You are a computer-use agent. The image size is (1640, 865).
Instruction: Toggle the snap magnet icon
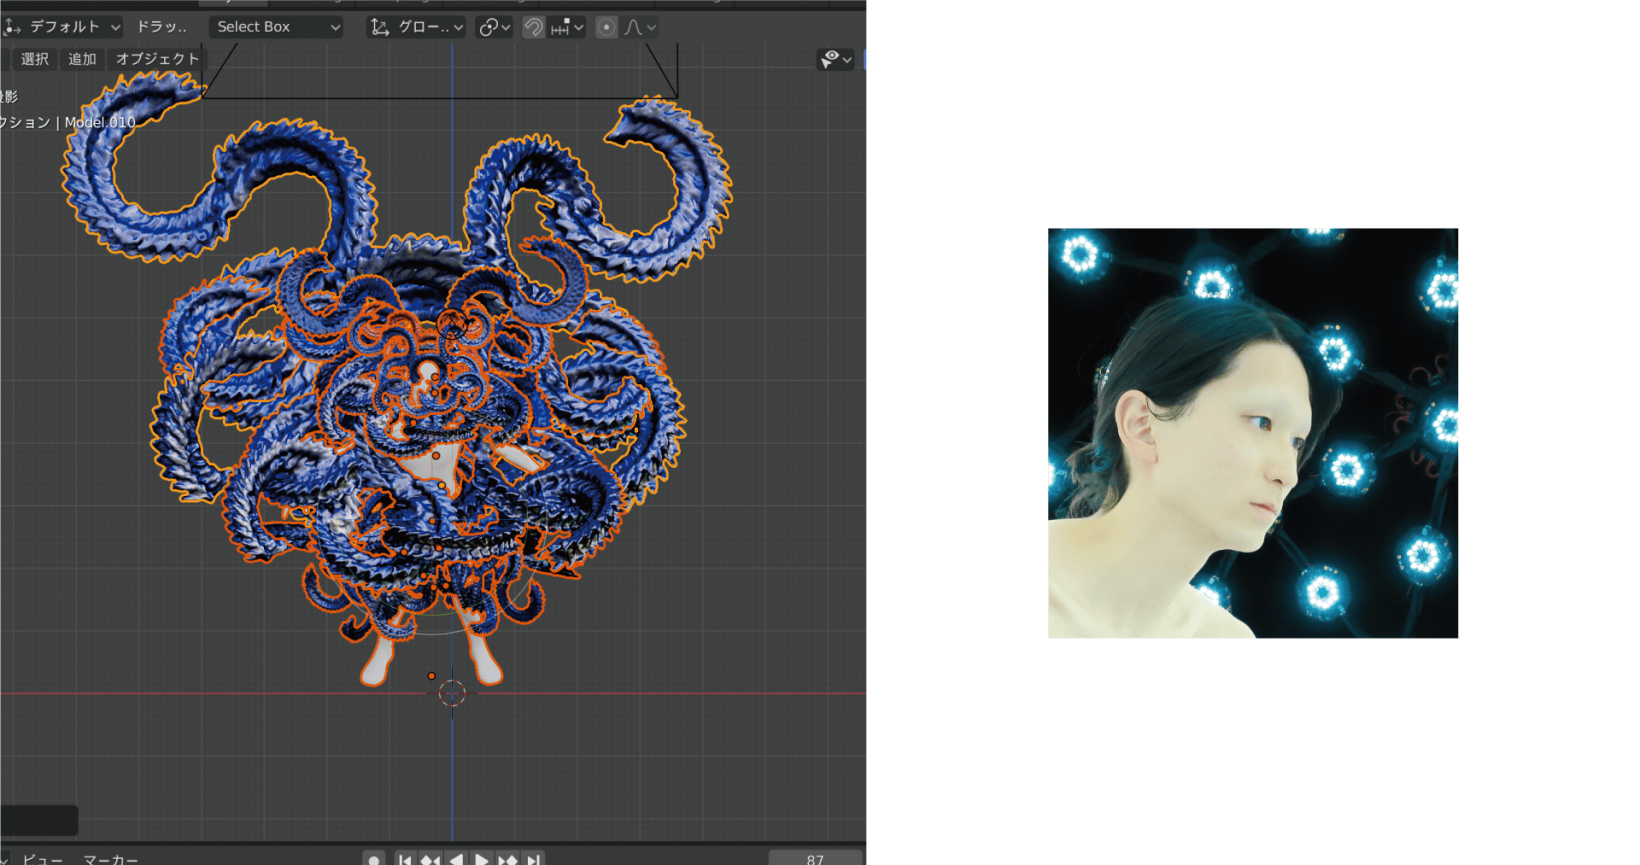(x=534, y=27)
